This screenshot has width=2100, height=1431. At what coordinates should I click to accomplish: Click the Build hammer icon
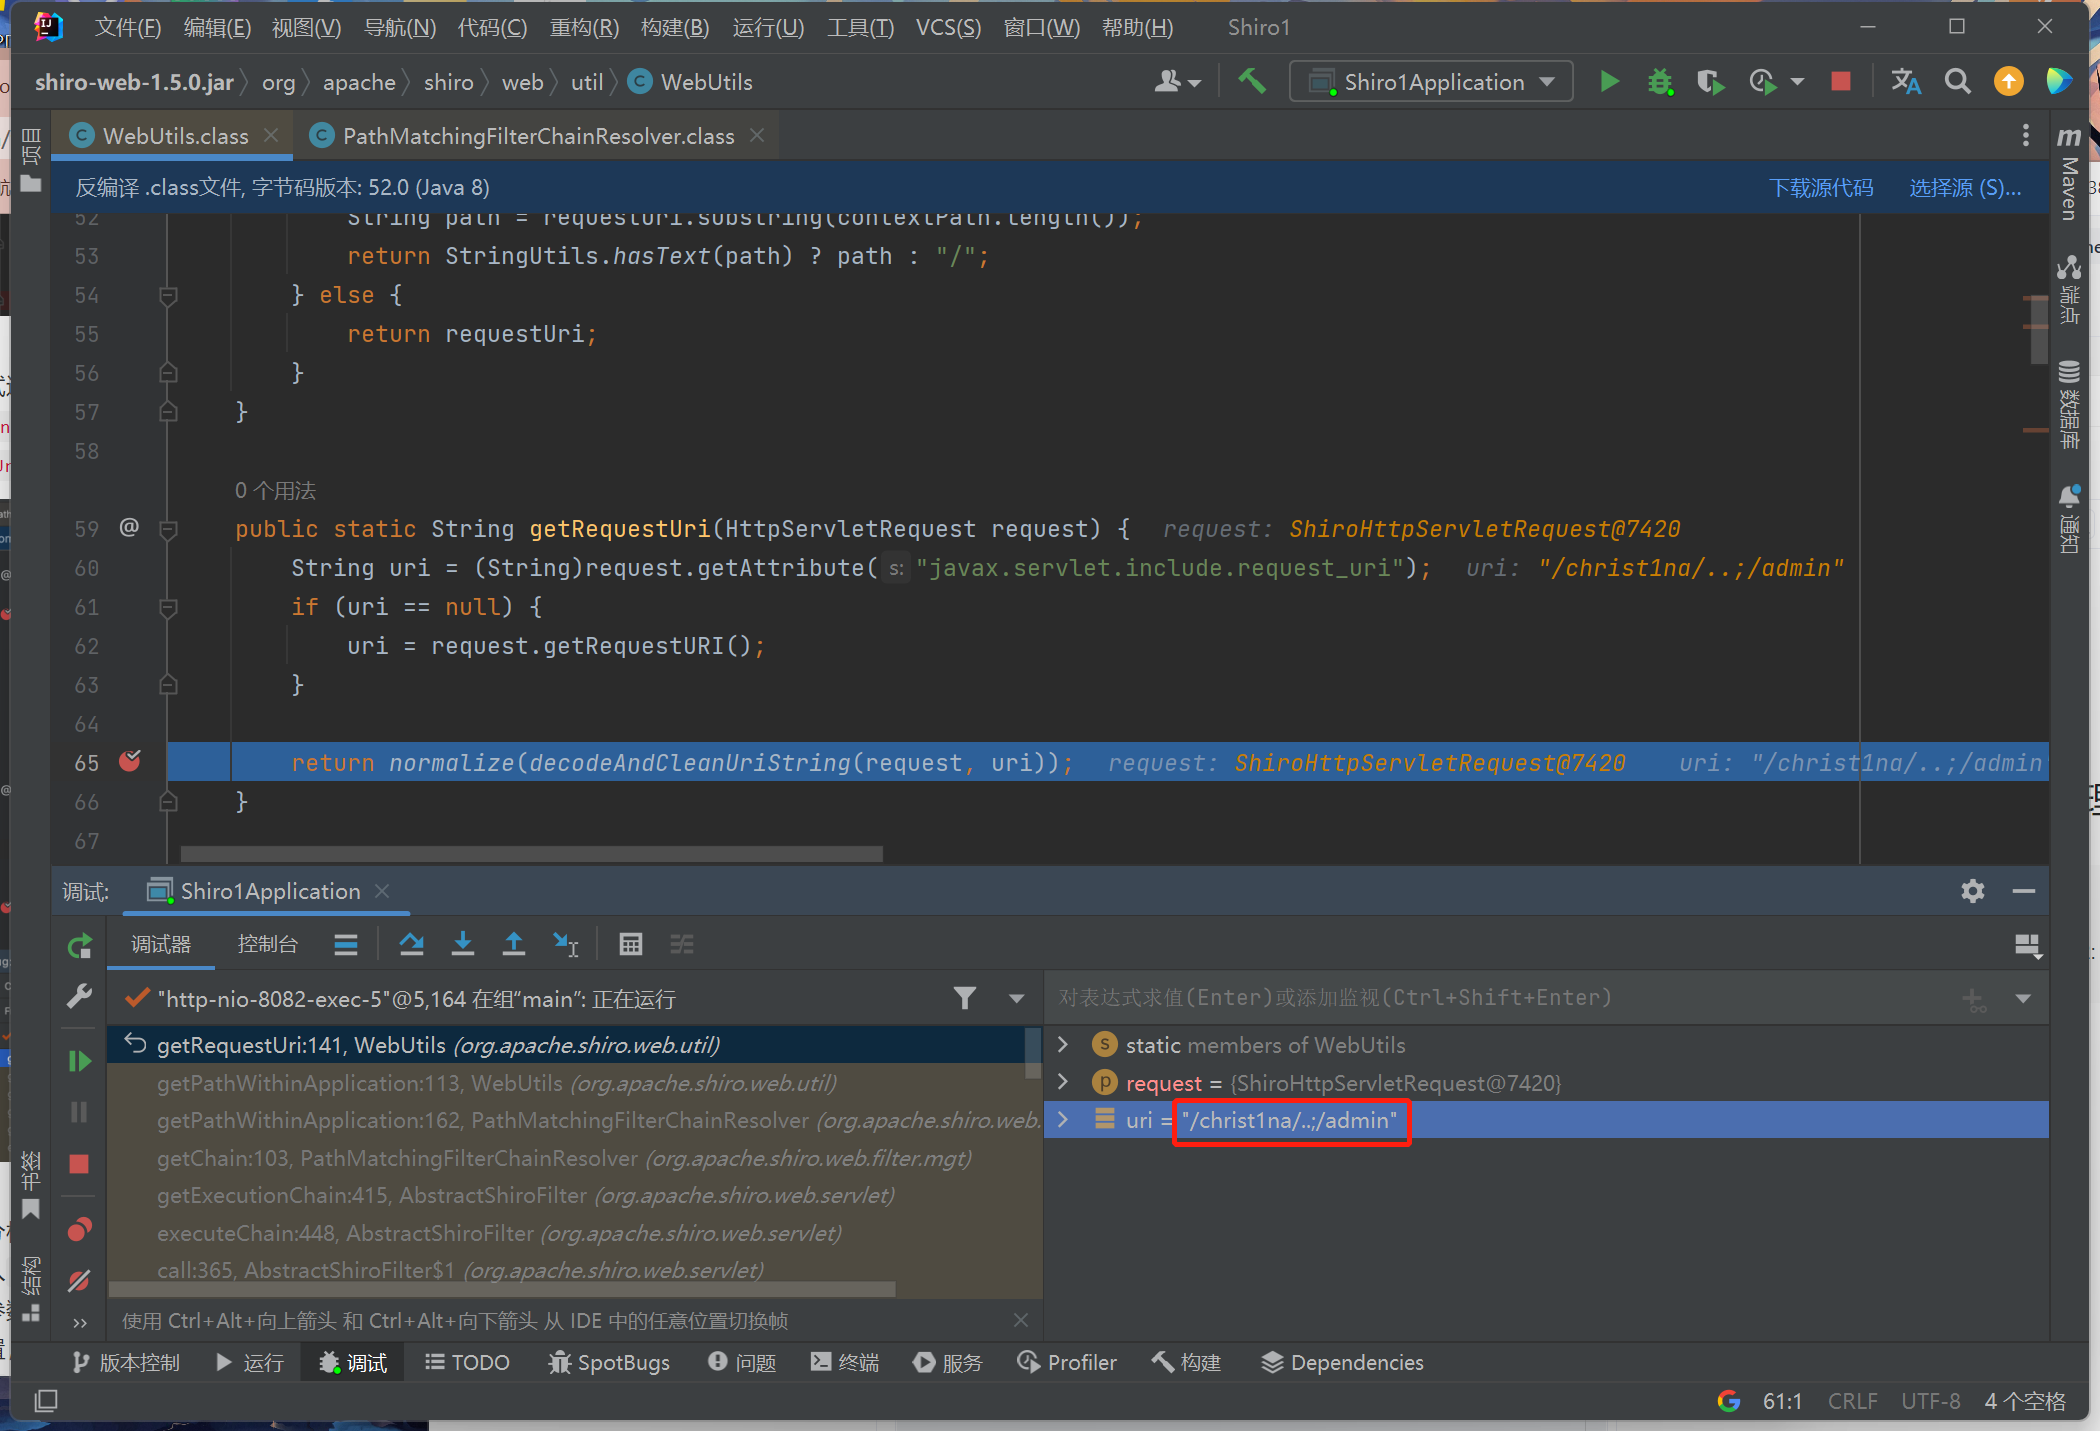click(x=1251, y=82)
